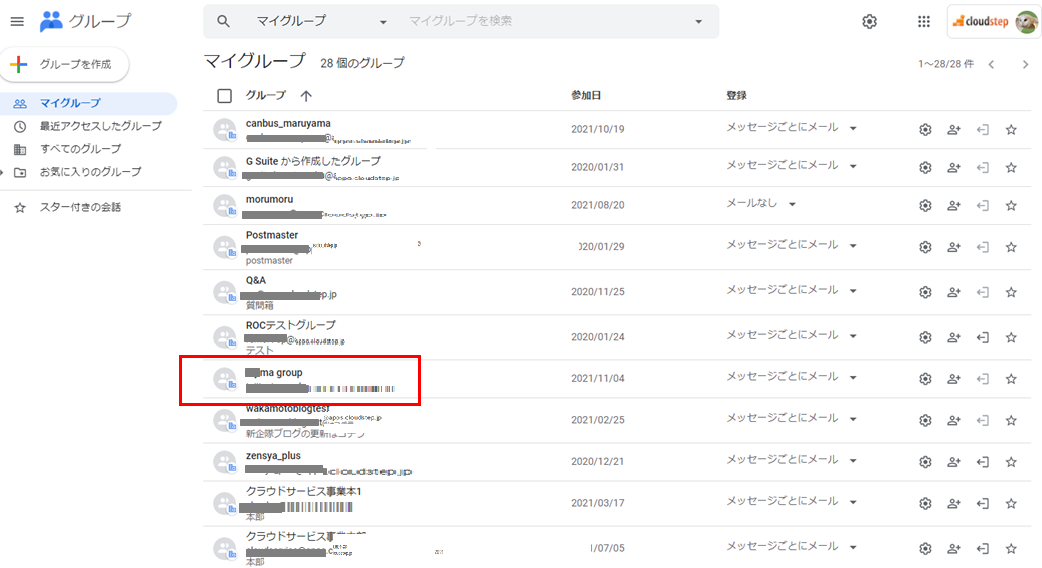Open the wakamotoblogtest group

click(288, 409)
